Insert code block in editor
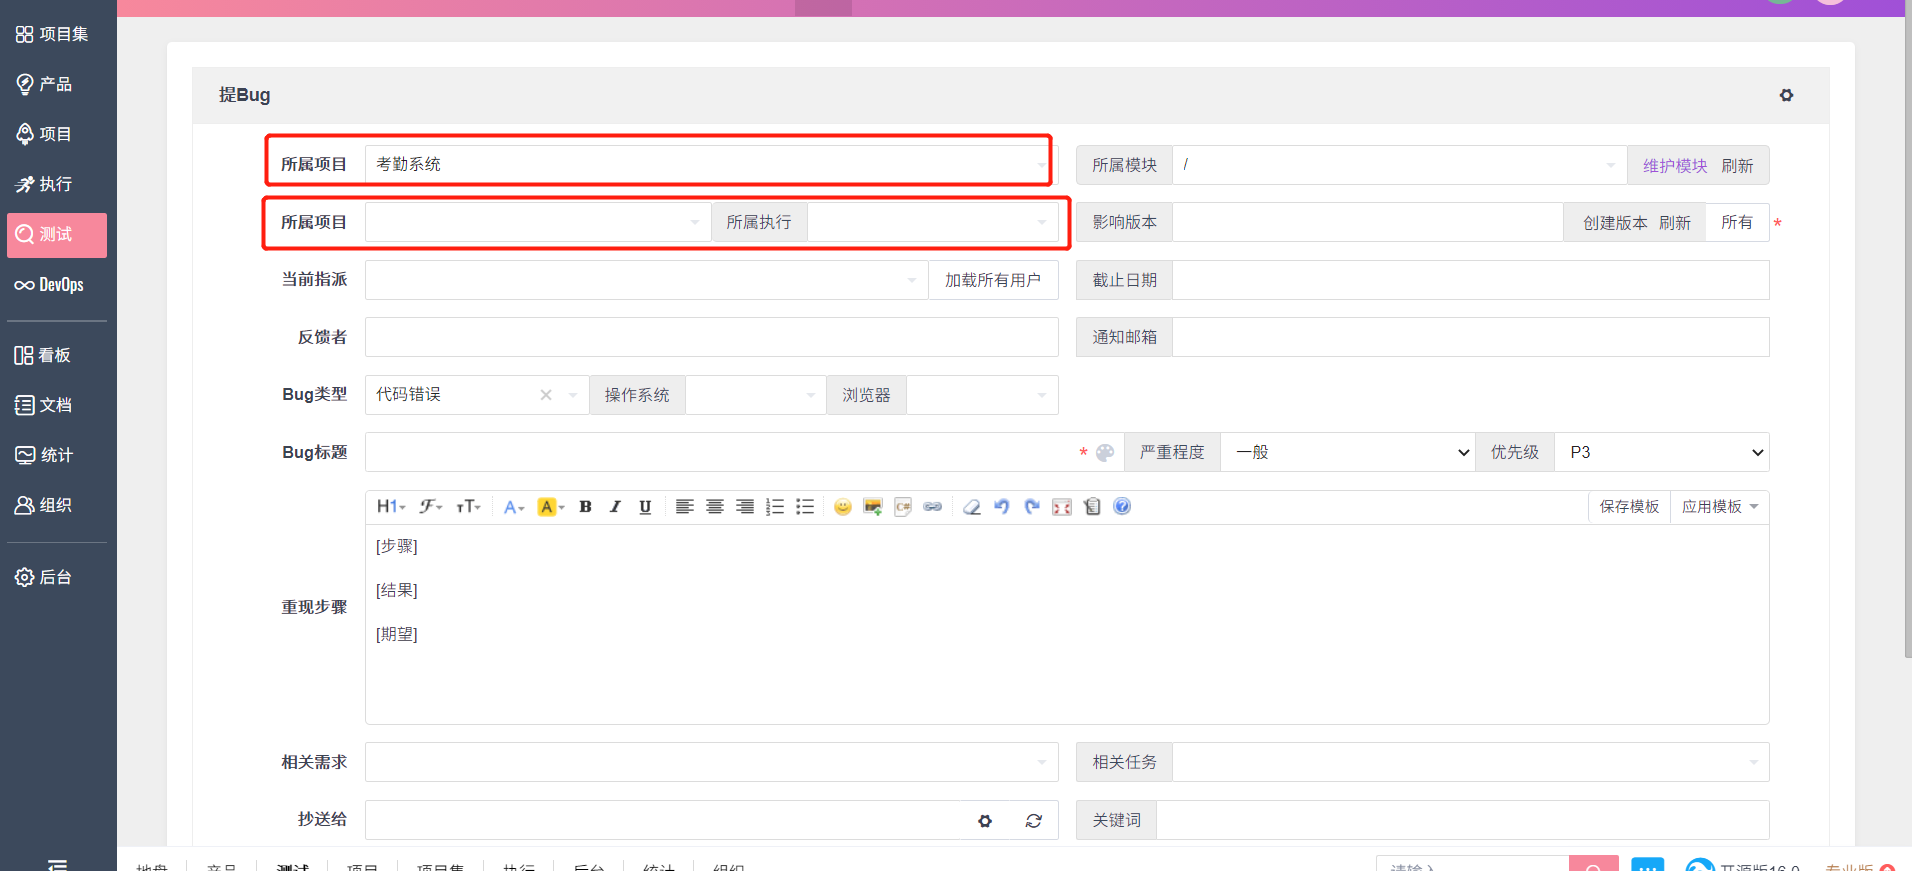 (903, 507)
